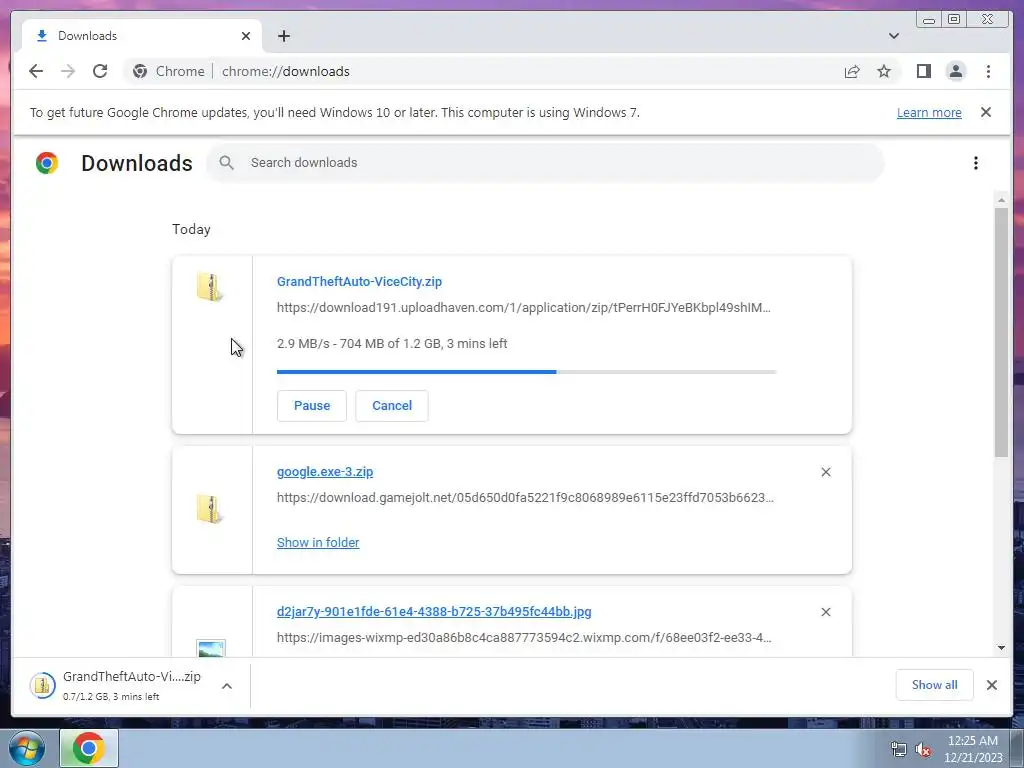This screenshot has height=768, width=1024.
Task: Close the bottom download shelf
Action: pyautogui.click(x=991, y=685)
